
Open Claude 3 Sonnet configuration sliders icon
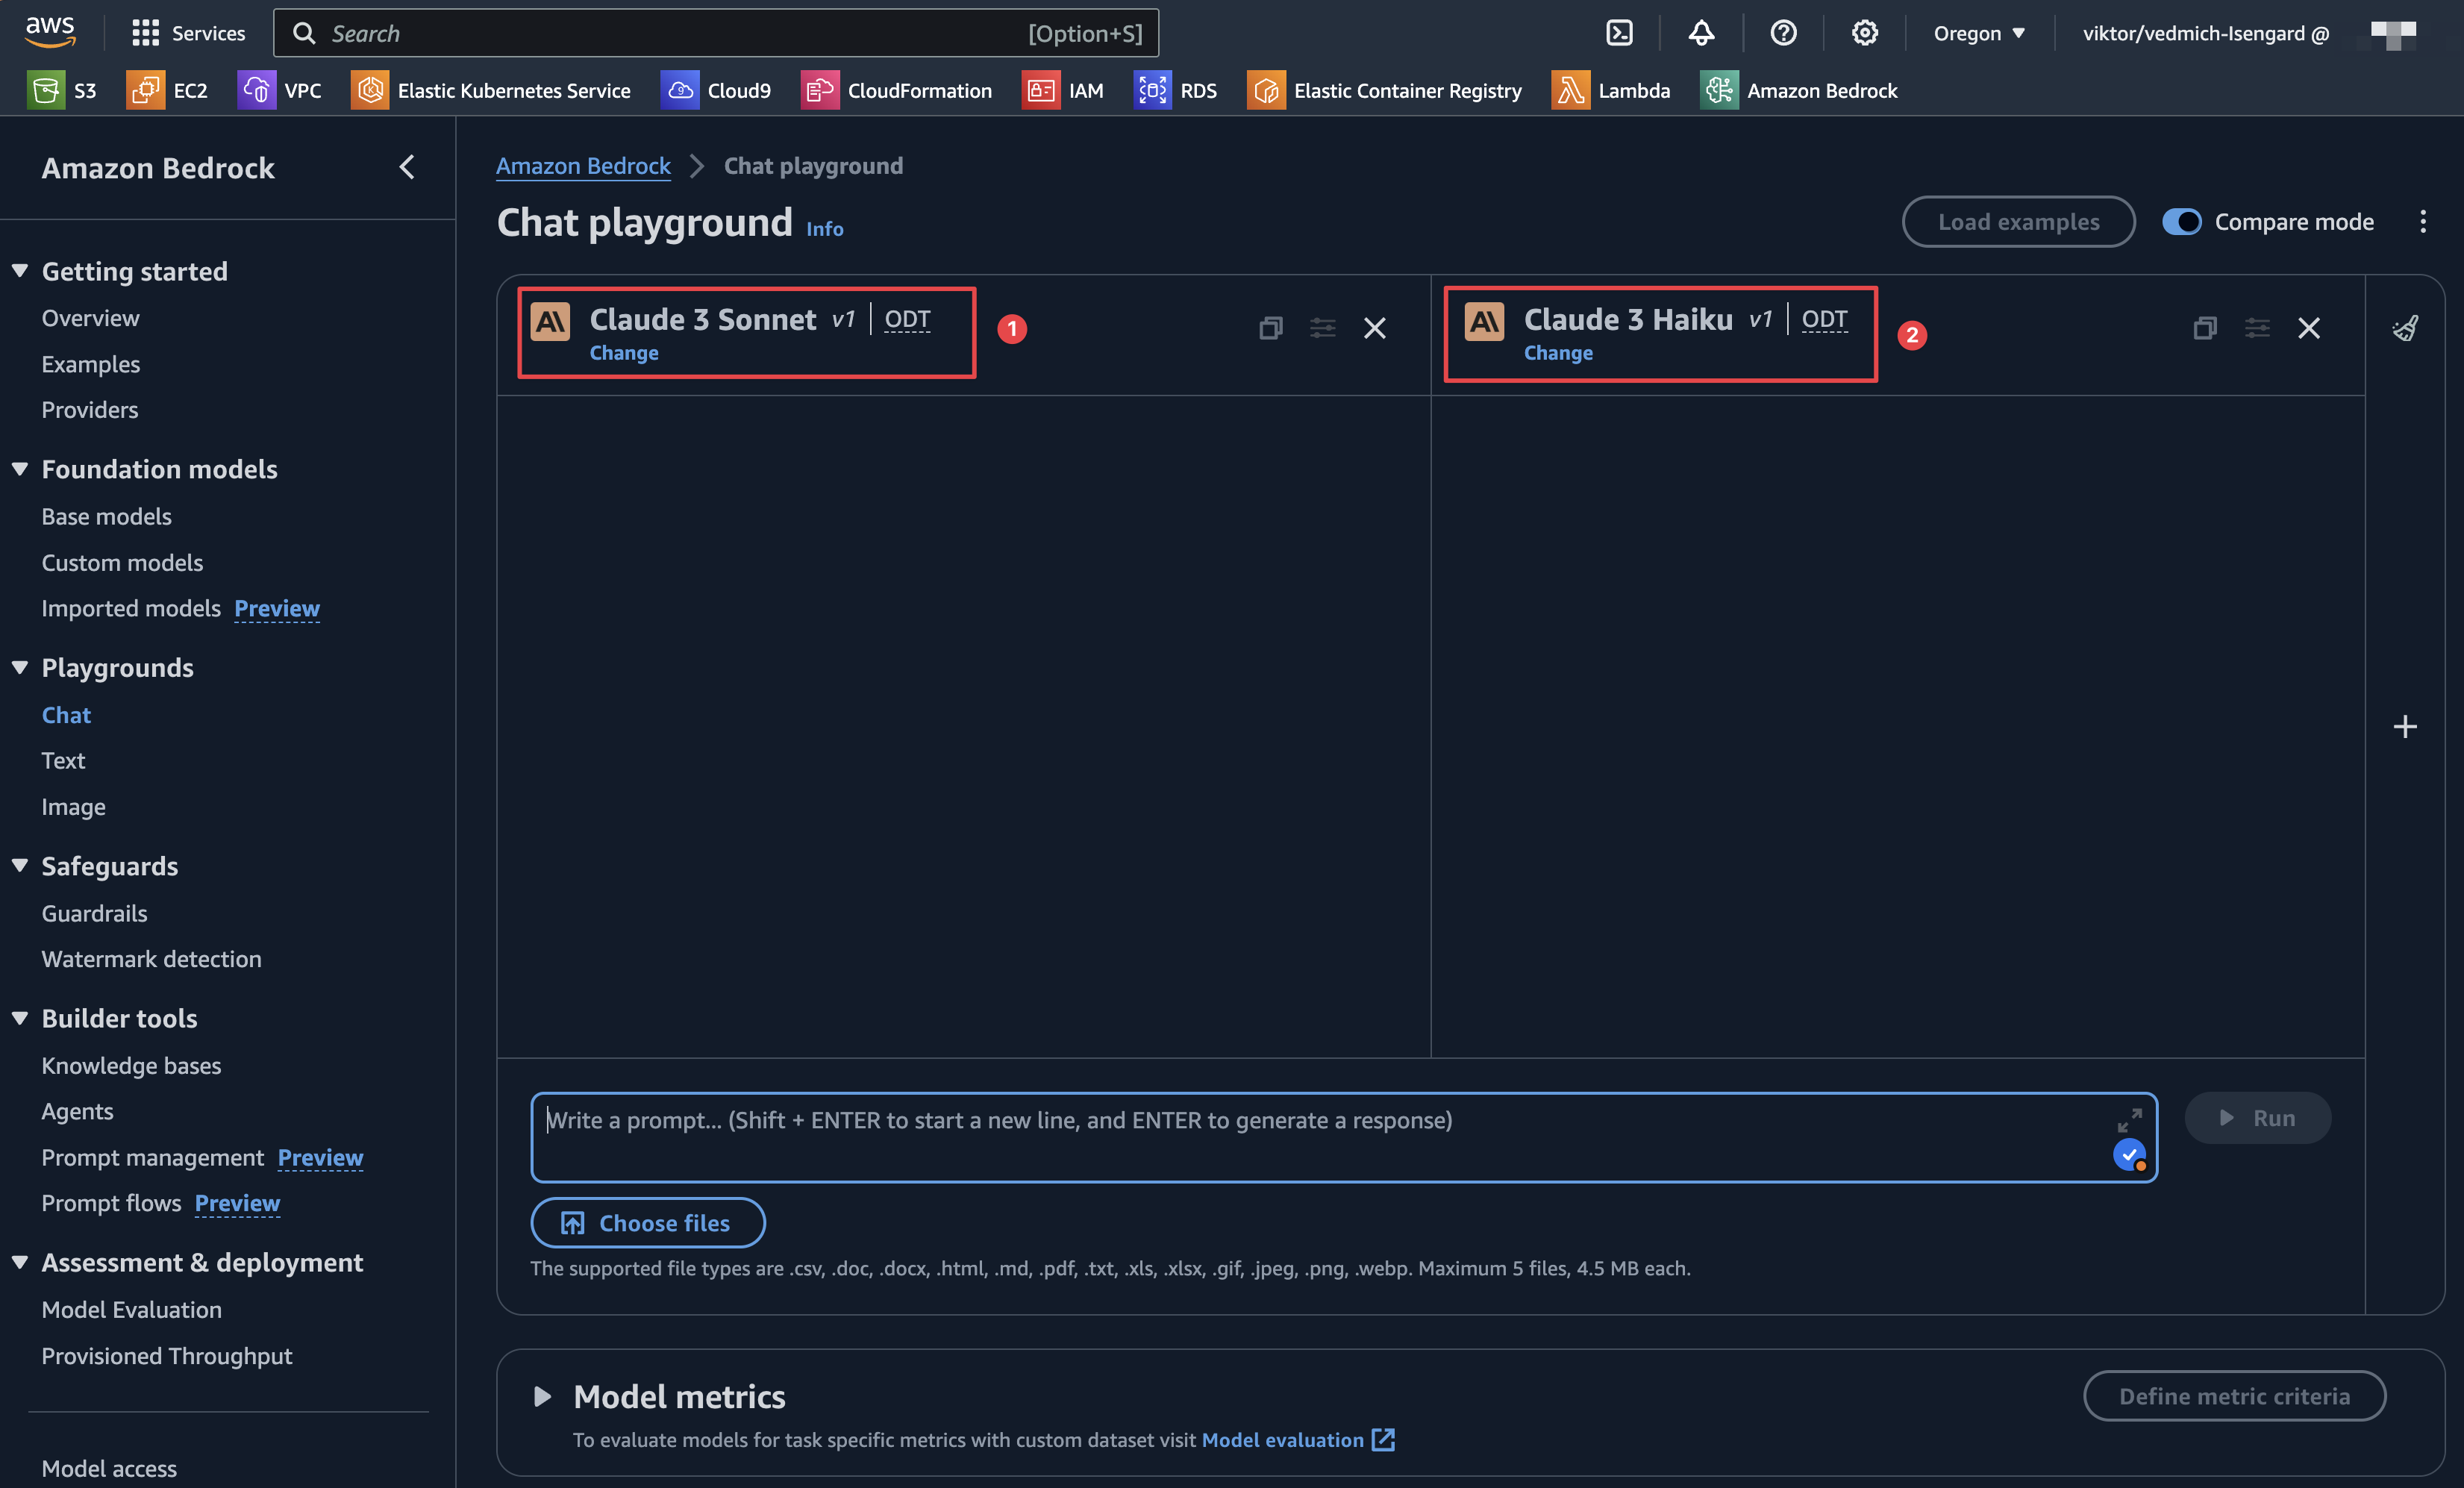point(1322,328)
